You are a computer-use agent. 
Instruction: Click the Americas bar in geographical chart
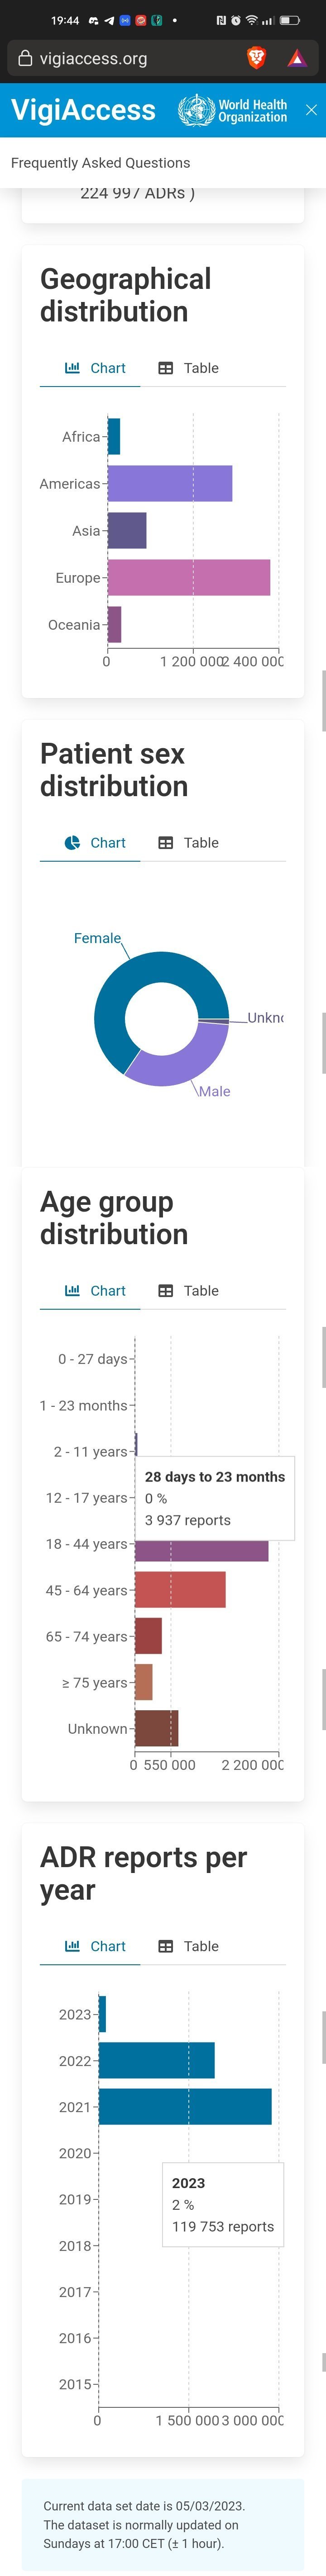(x=170, y=484)
